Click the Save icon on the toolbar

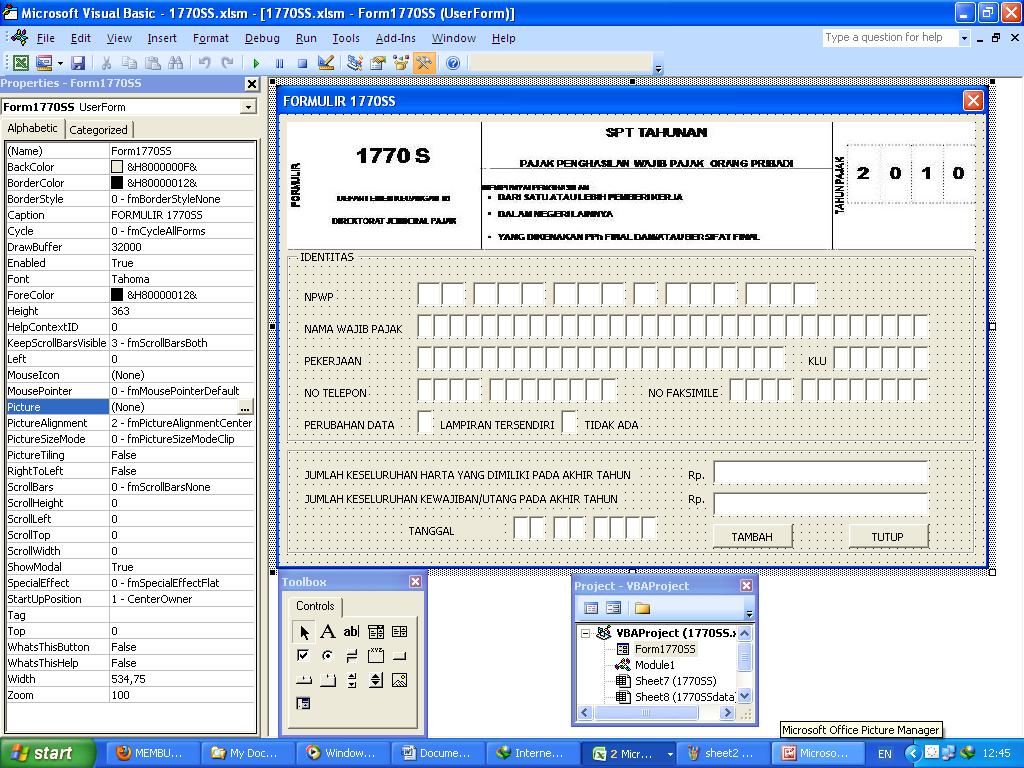click(78, 62)
